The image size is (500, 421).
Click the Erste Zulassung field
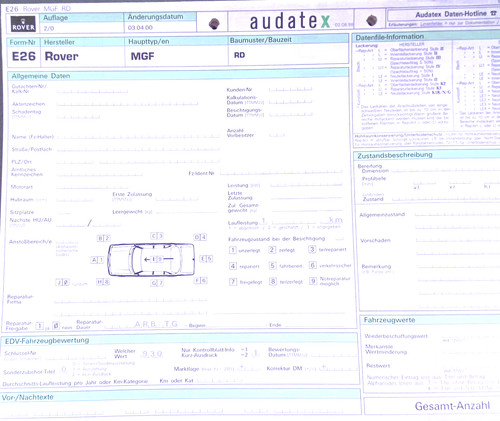tap(177, 199)
